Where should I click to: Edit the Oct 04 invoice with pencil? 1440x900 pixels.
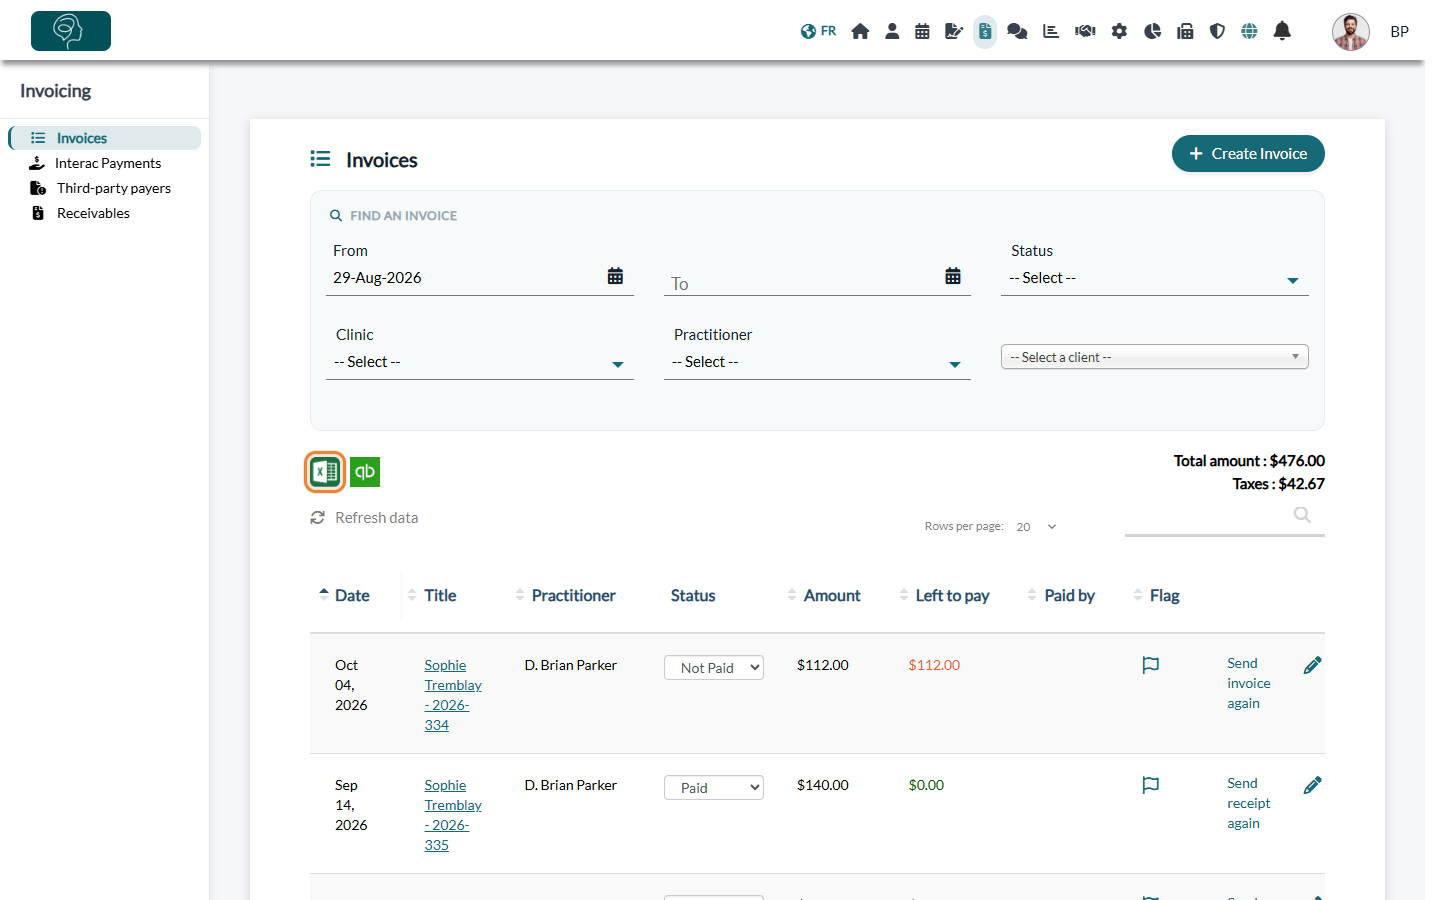[1313, 665]
